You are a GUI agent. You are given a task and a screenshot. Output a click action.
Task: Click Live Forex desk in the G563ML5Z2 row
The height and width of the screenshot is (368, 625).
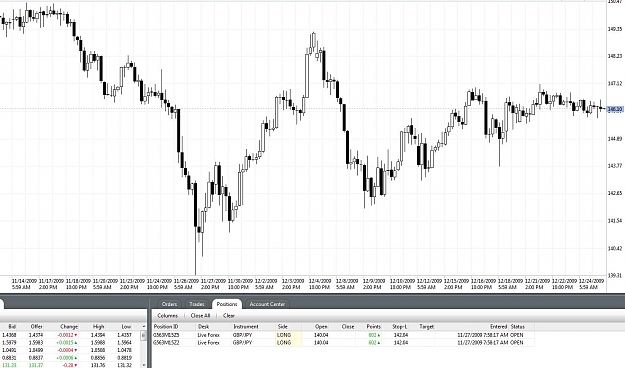point(208,342)
